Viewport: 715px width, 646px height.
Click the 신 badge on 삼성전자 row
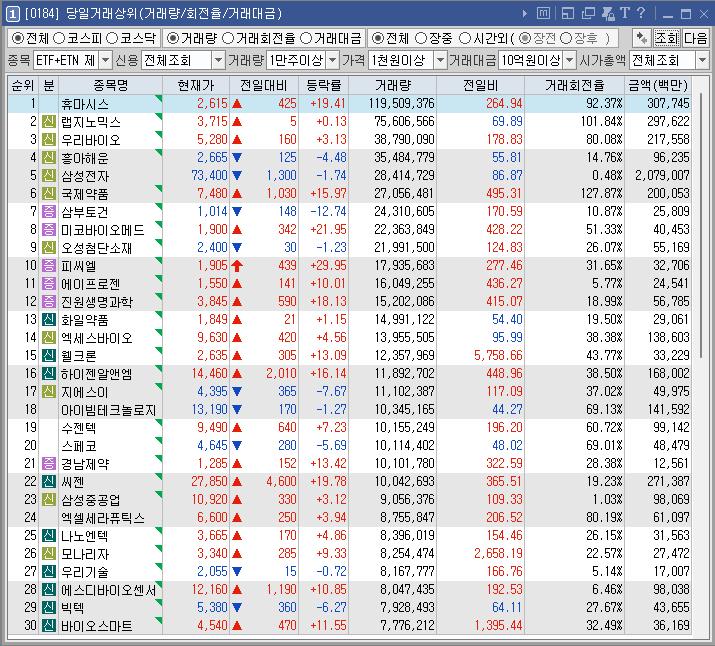pyautogui.click(x=48, y=176)
